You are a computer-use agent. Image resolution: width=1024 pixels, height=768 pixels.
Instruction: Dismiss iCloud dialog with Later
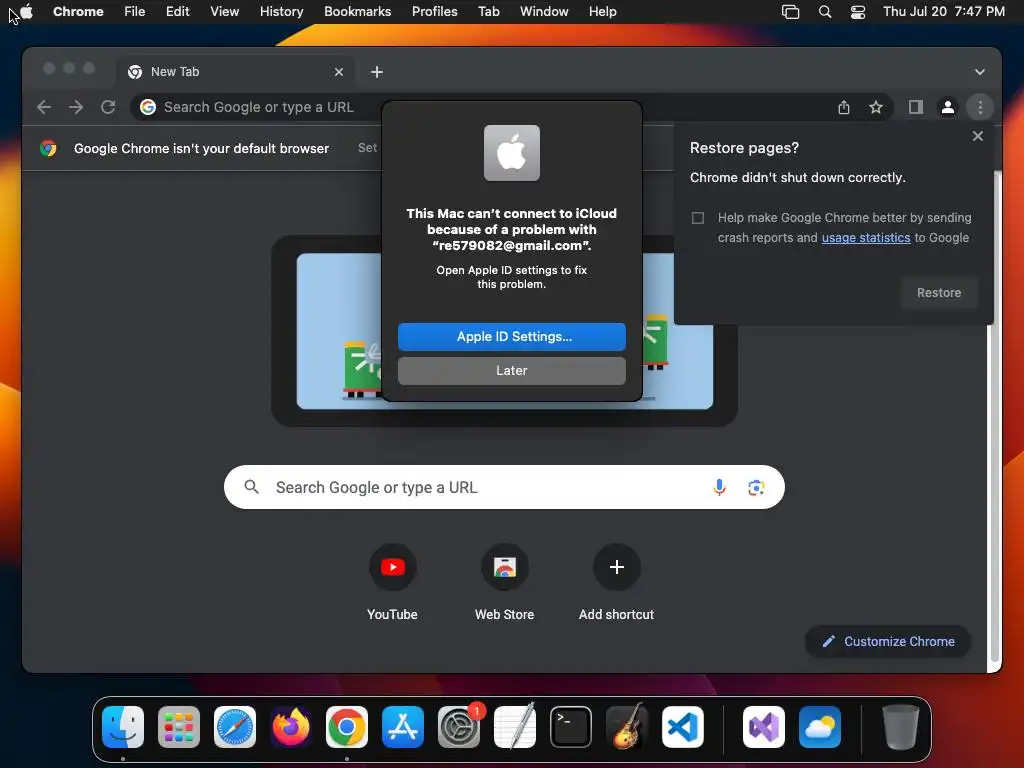point(511,370)
